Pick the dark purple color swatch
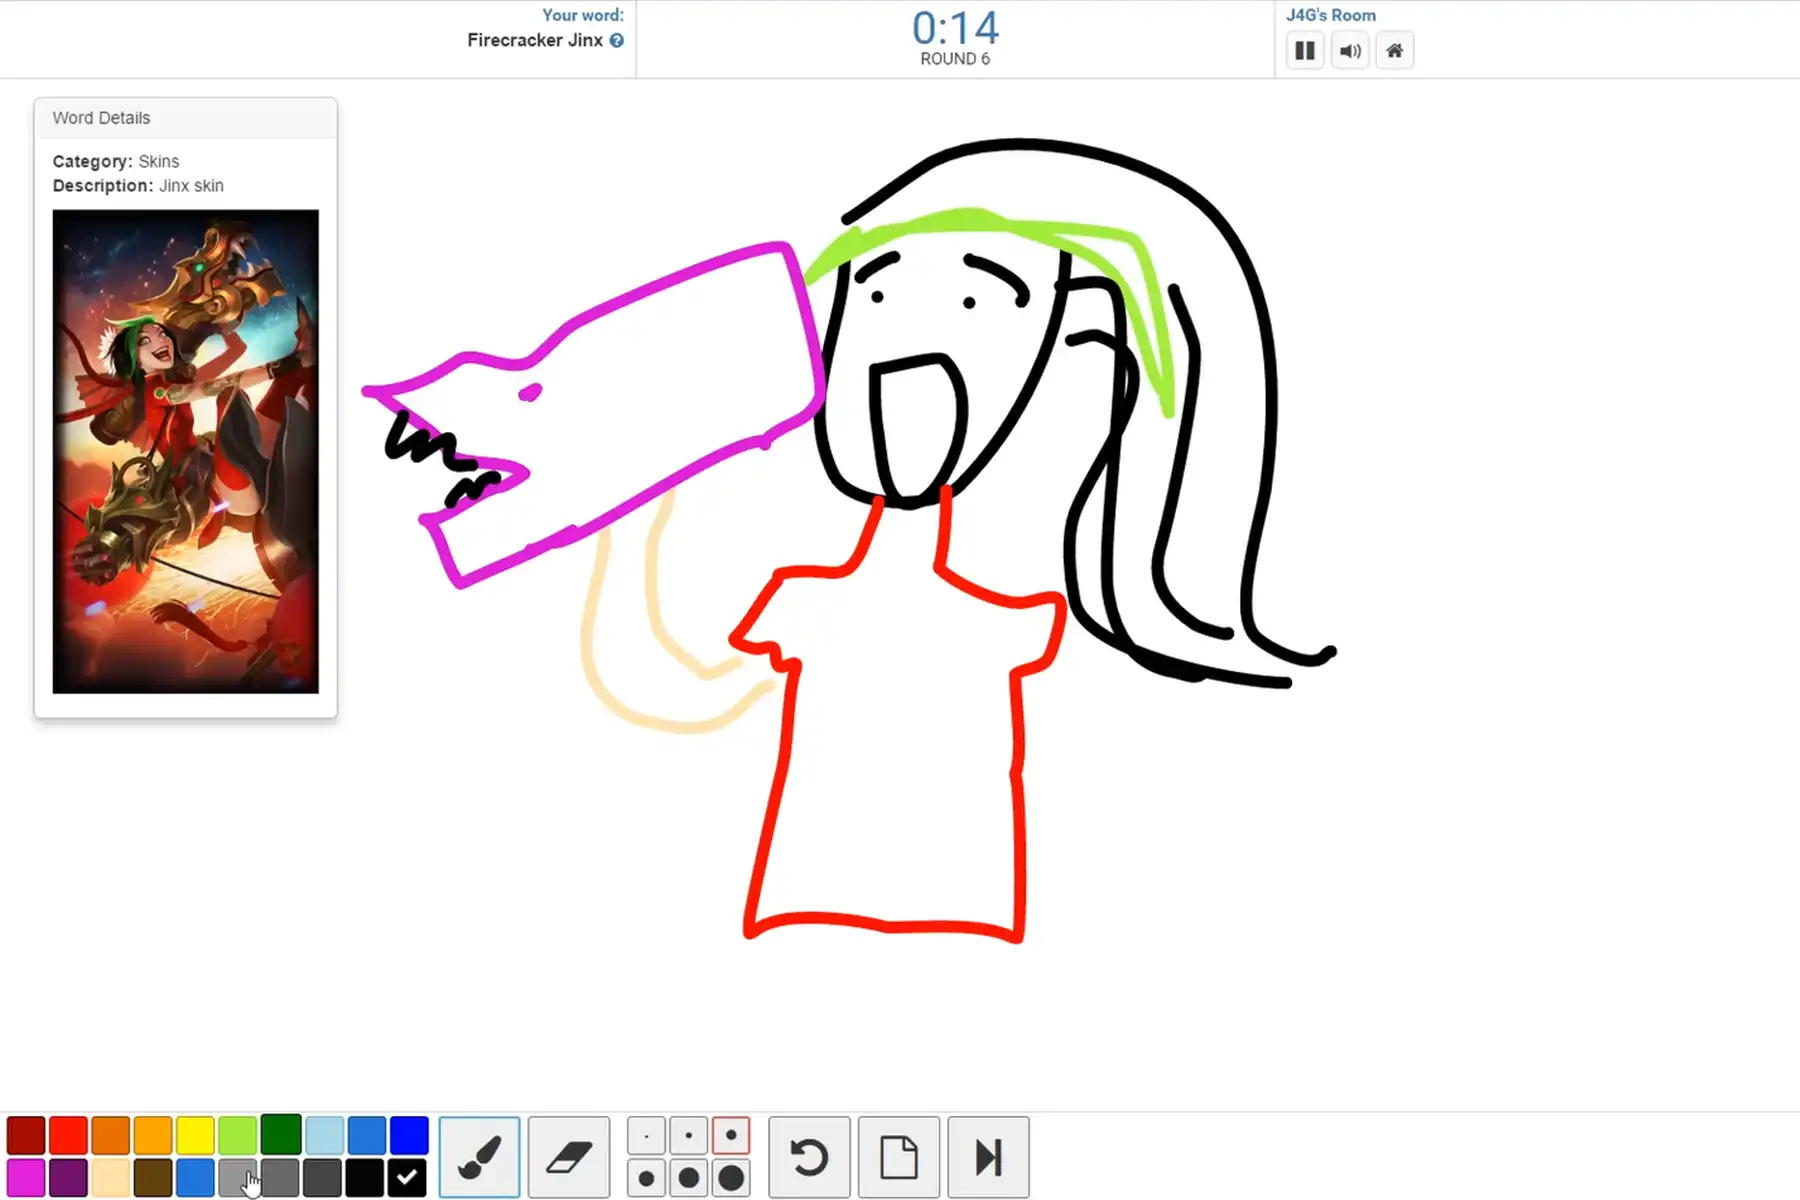This screenshot has height=1200, width=1800. click(68, 1178)
